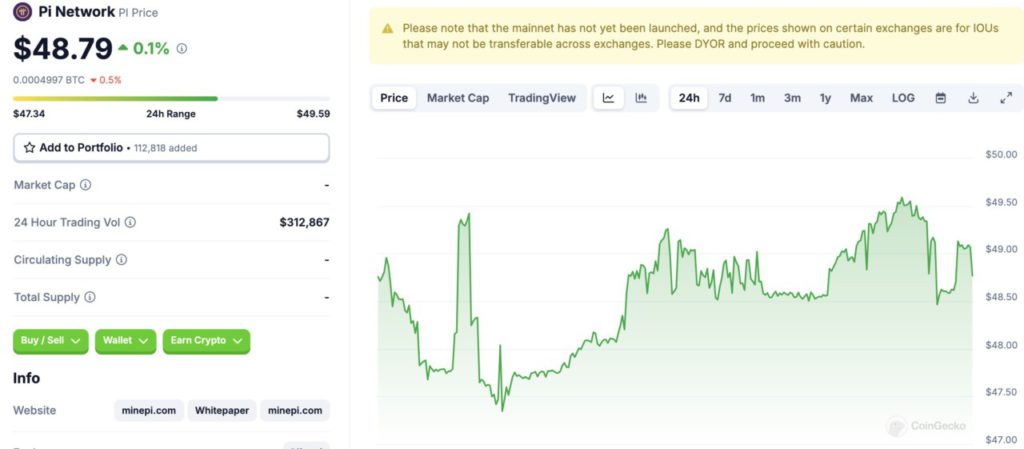The image size is (1024, 449).
Task: Download the chart data
Action: (x=973, y=98)
